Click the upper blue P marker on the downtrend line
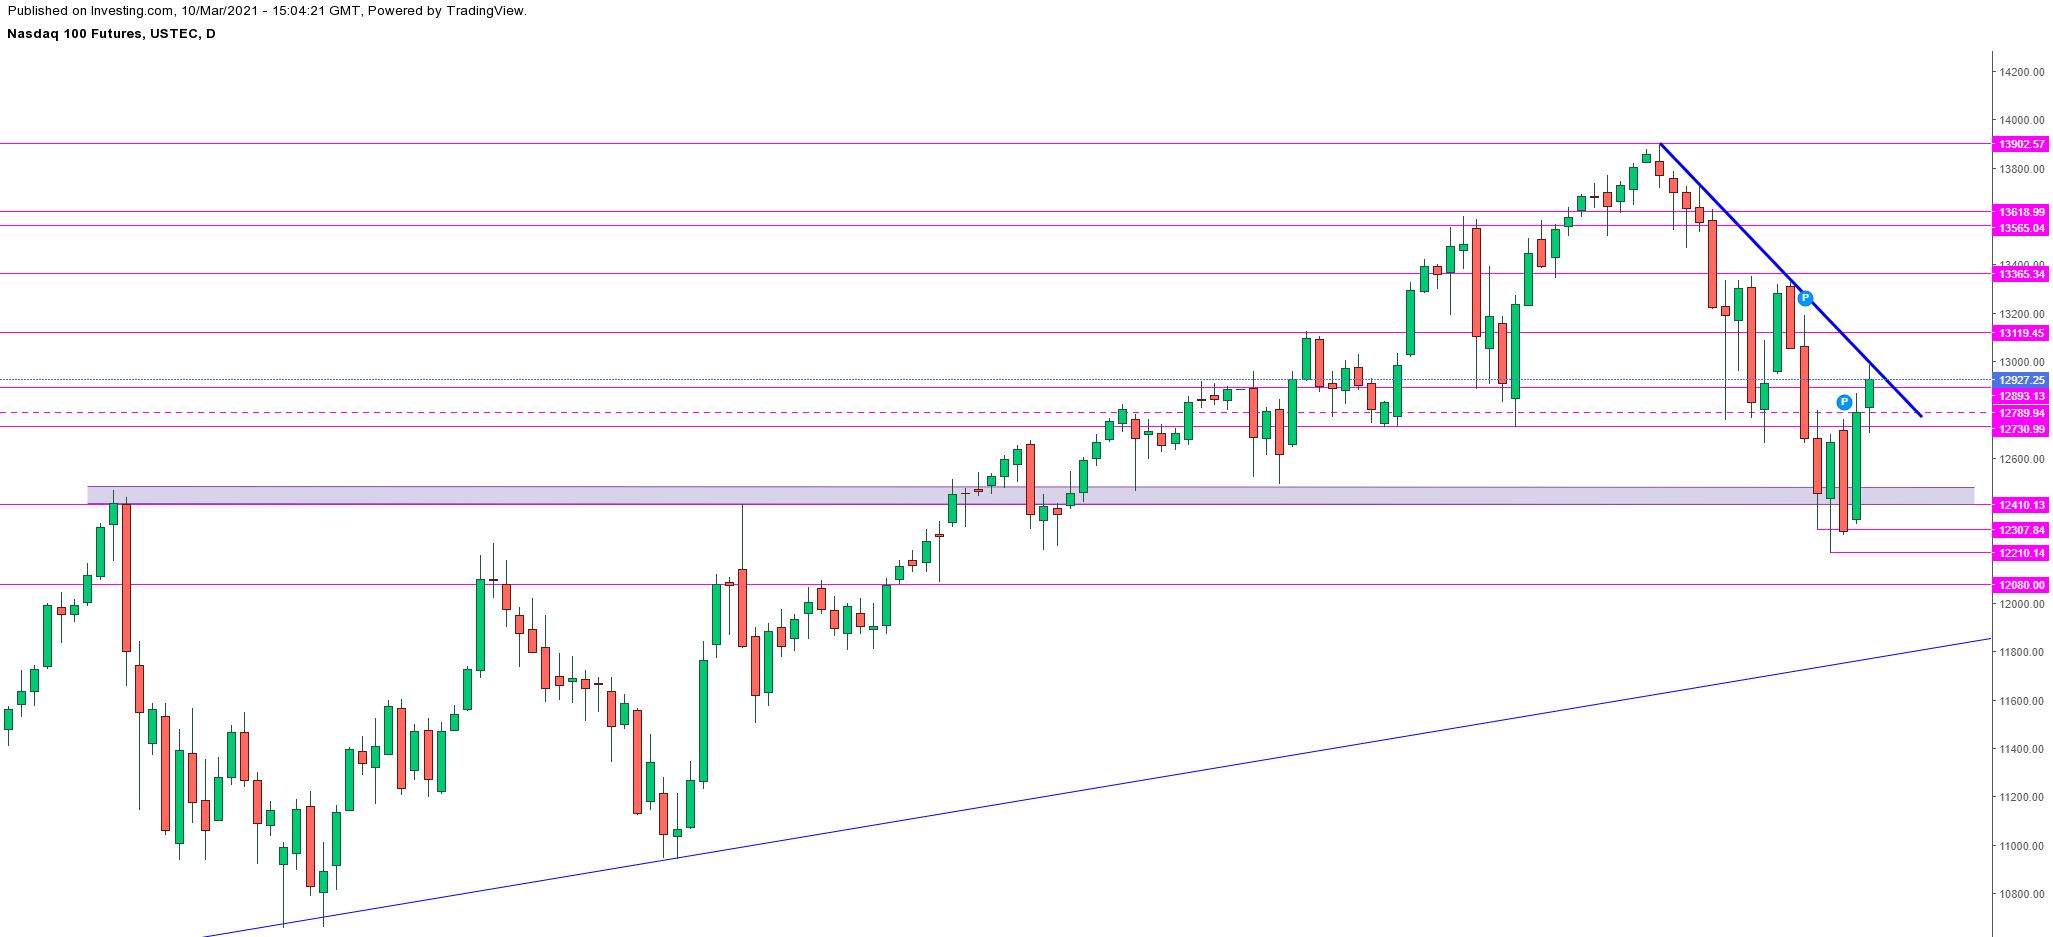The image size is (2053, 937). tap(1805, 298)
